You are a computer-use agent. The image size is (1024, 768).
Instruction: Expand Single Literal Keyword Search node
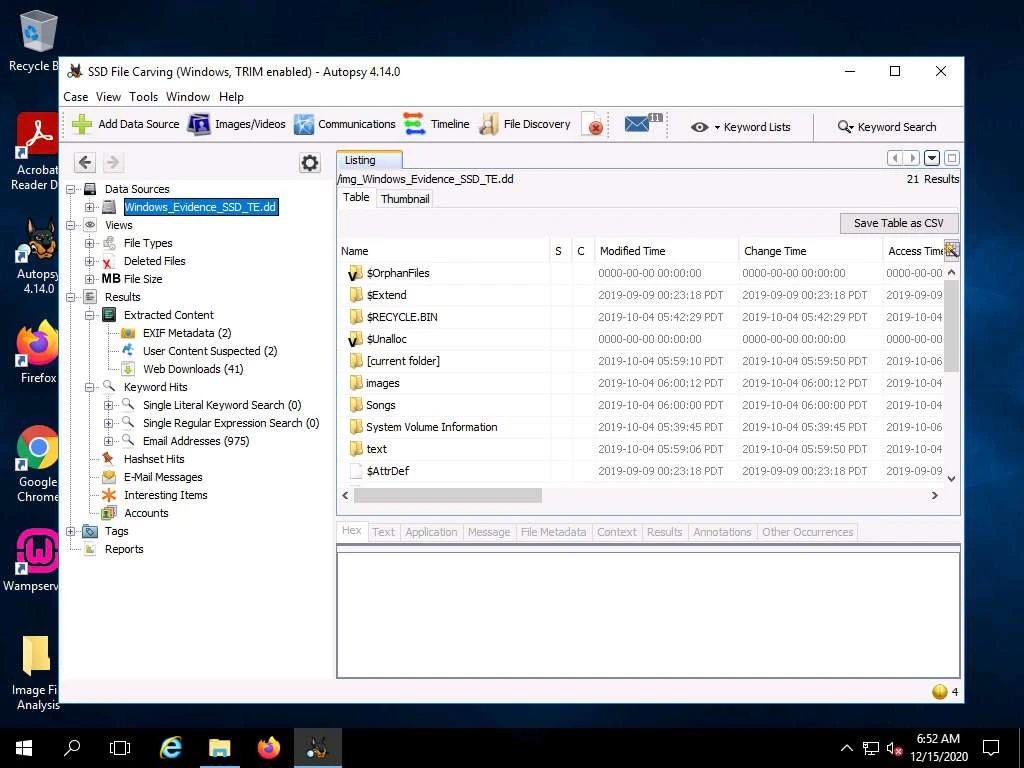coord(108,405)
